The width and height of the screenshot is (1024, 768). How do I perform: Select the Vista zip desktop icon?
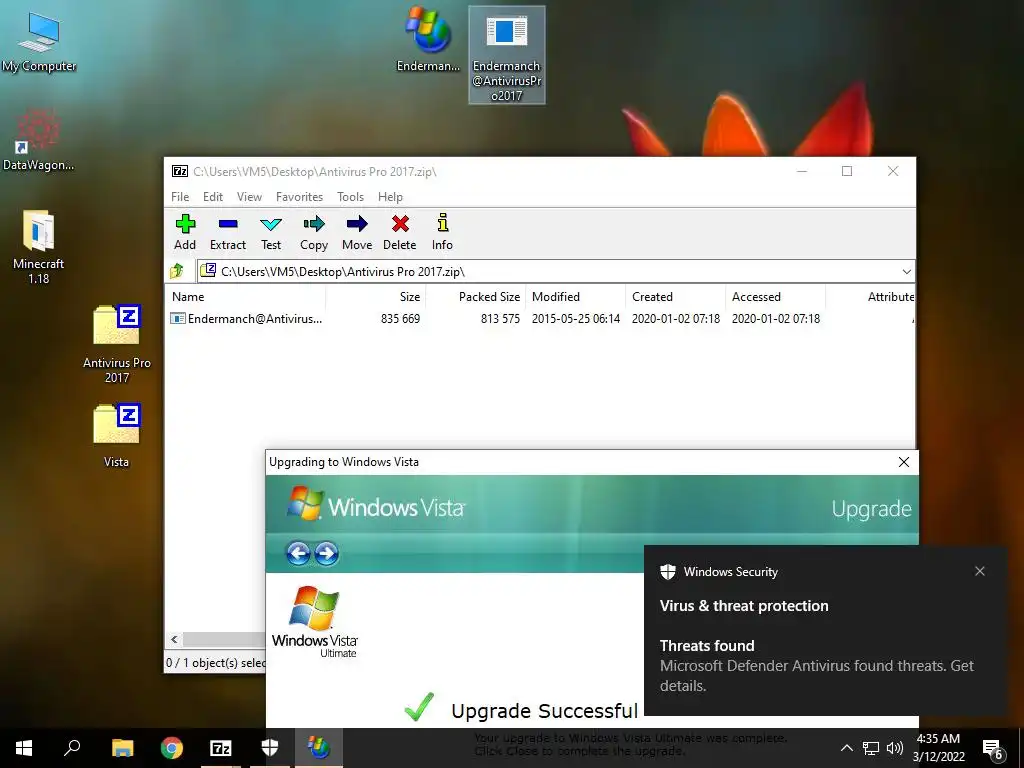pos(116,436)
